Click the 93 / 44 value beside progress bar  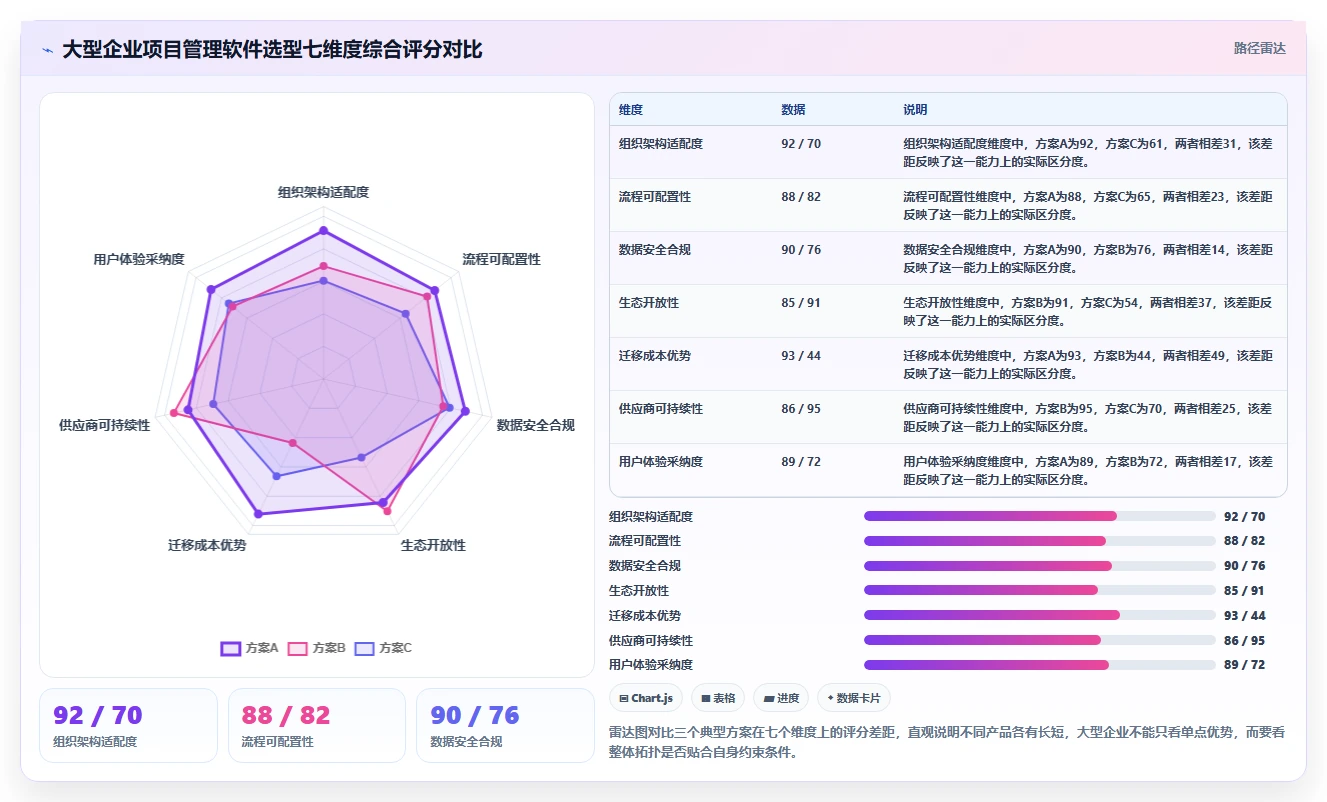tap(1245, 615)
